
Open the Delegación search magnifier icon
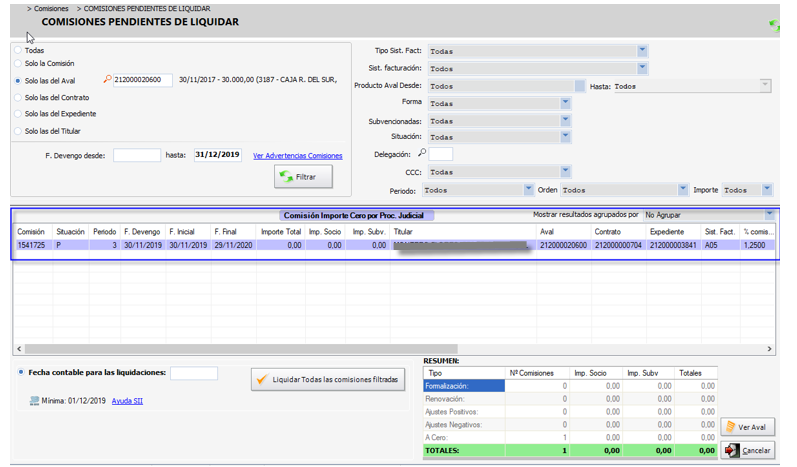pyautogui.click(x=422, y=152)
